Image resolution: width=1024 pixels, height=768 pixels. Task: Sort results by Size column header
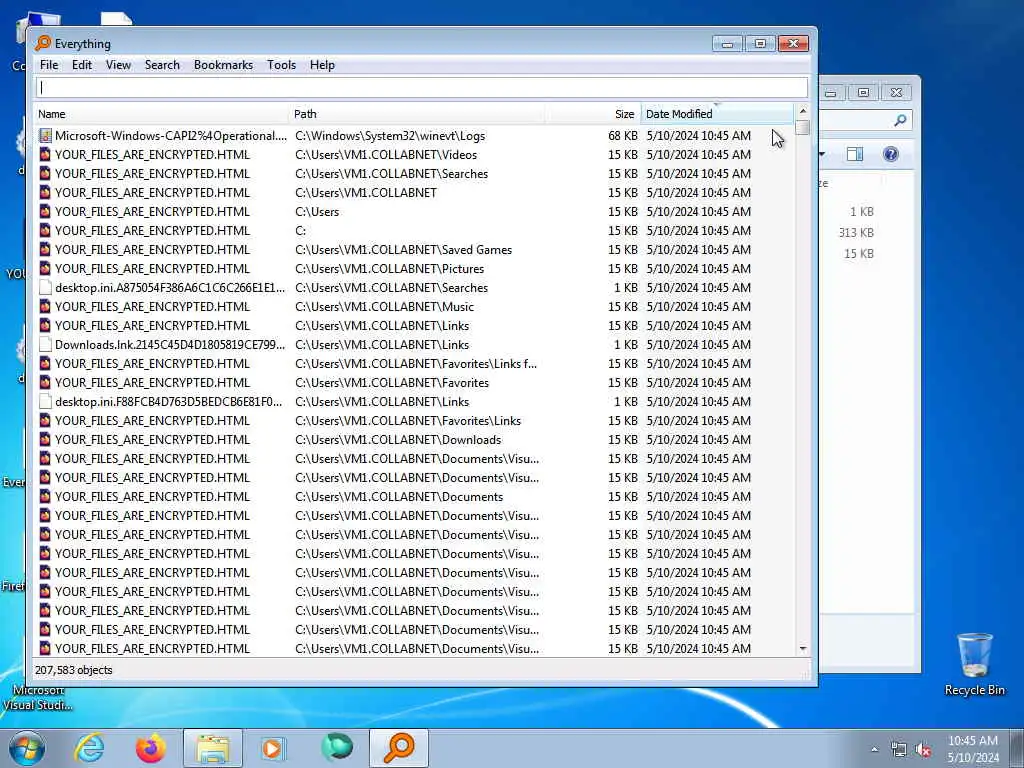click(593, 114)
